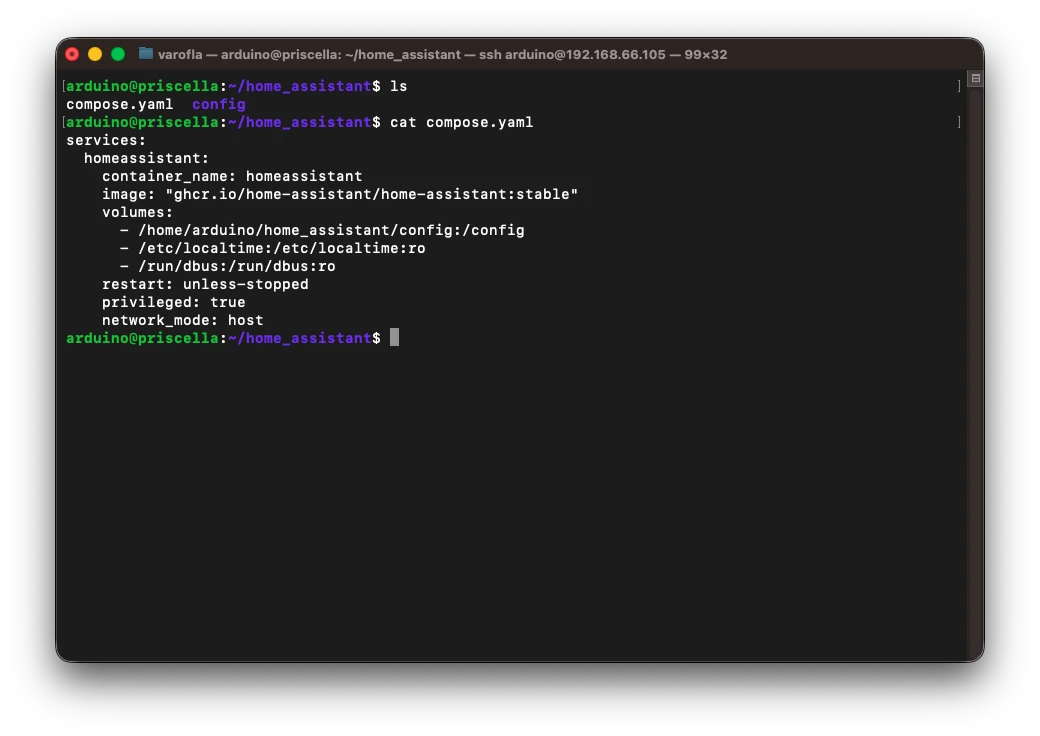The height and width of the screenshot is (736, 1040).
Task: Click the folder proxy icon in title bar
Action: [x=146, y=54]
